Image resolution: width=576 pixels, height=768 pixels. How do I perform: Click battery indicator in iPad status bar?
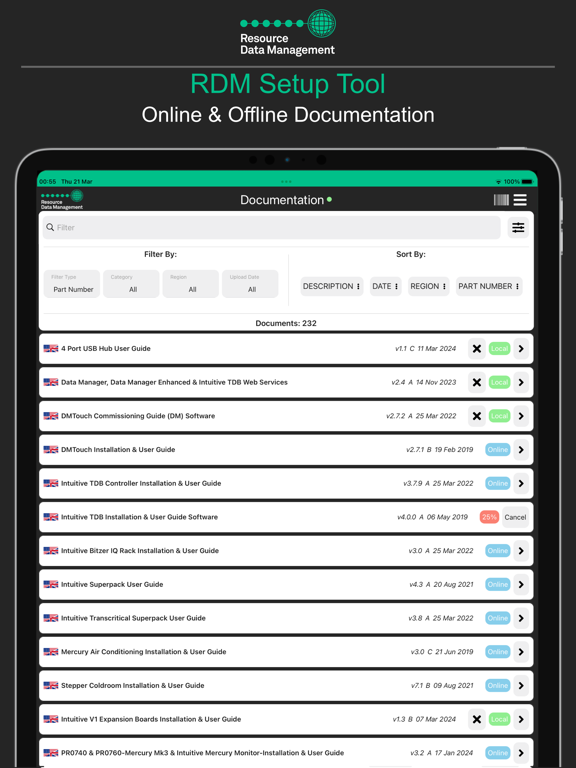[527, 182]
